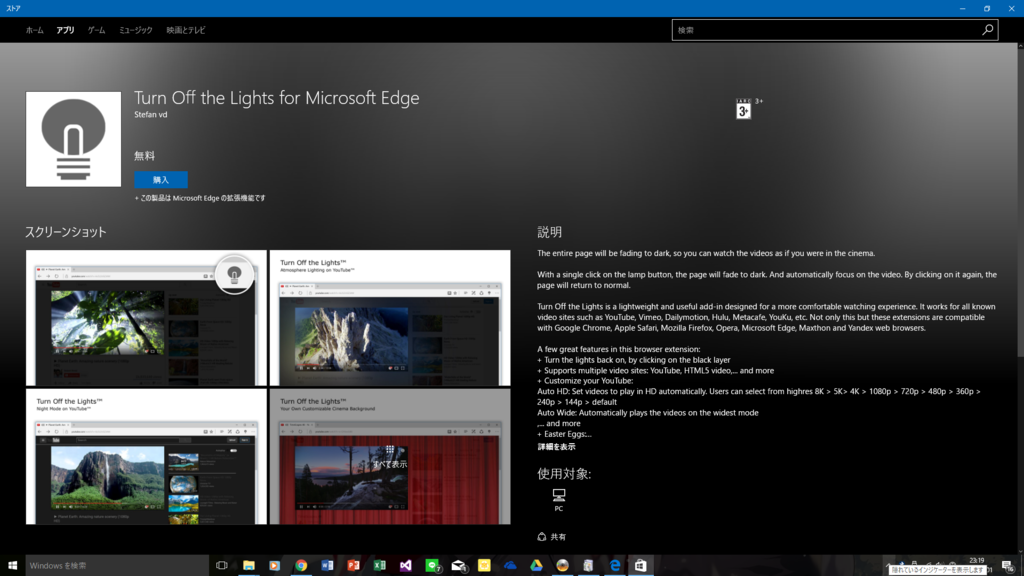Open PowerPoint from the taskbar
Screen dimensions: 1024x576
click(x=353, y=566)
